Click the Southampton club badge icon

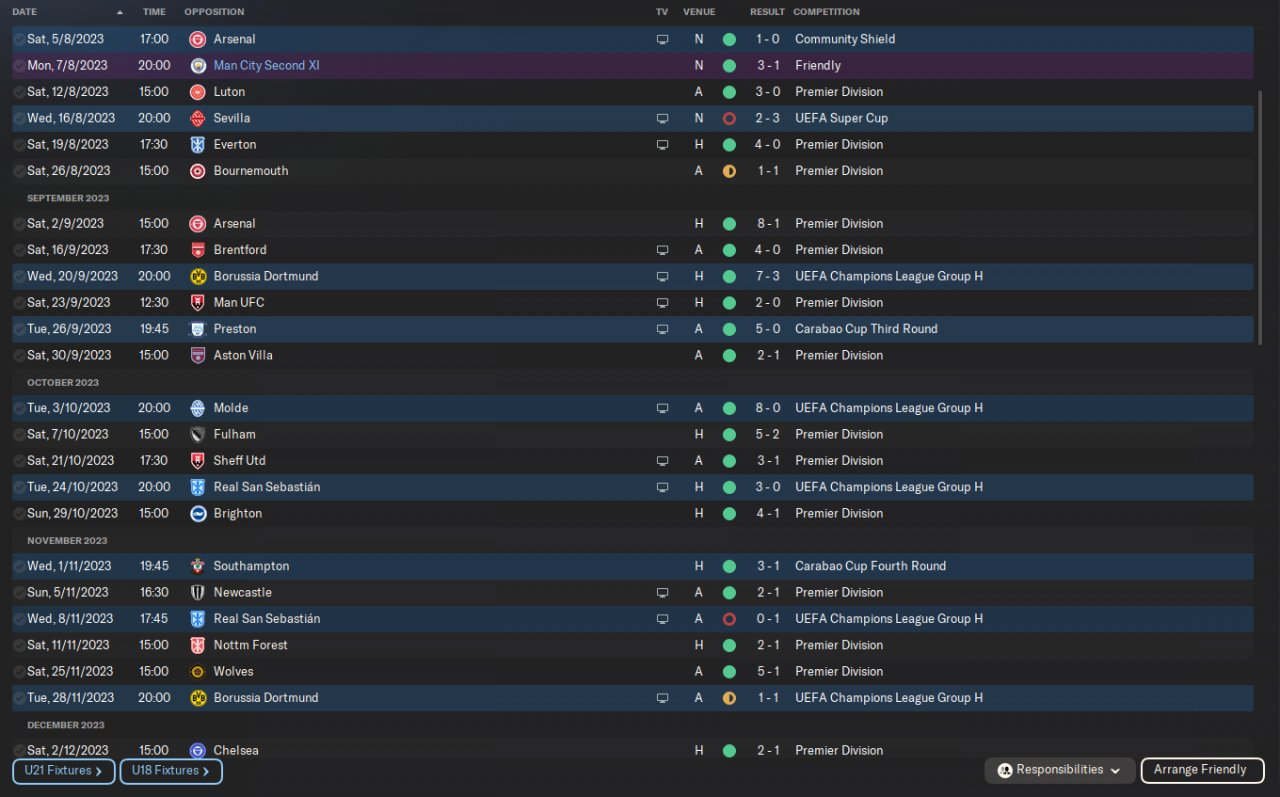(197, 566)
